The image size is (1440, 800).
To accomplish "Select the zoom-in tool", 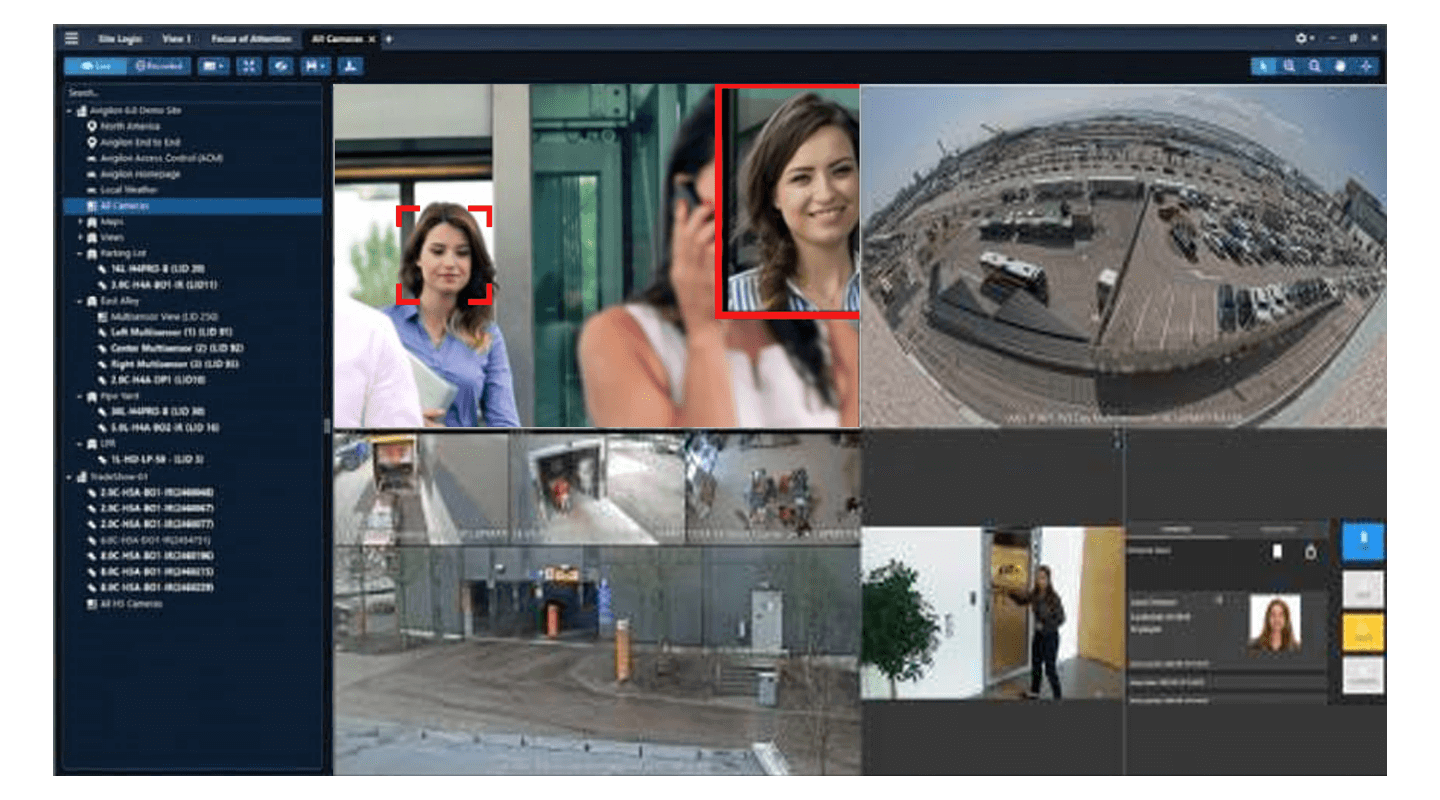I will pyautogui.click(x=1290, y=66).
